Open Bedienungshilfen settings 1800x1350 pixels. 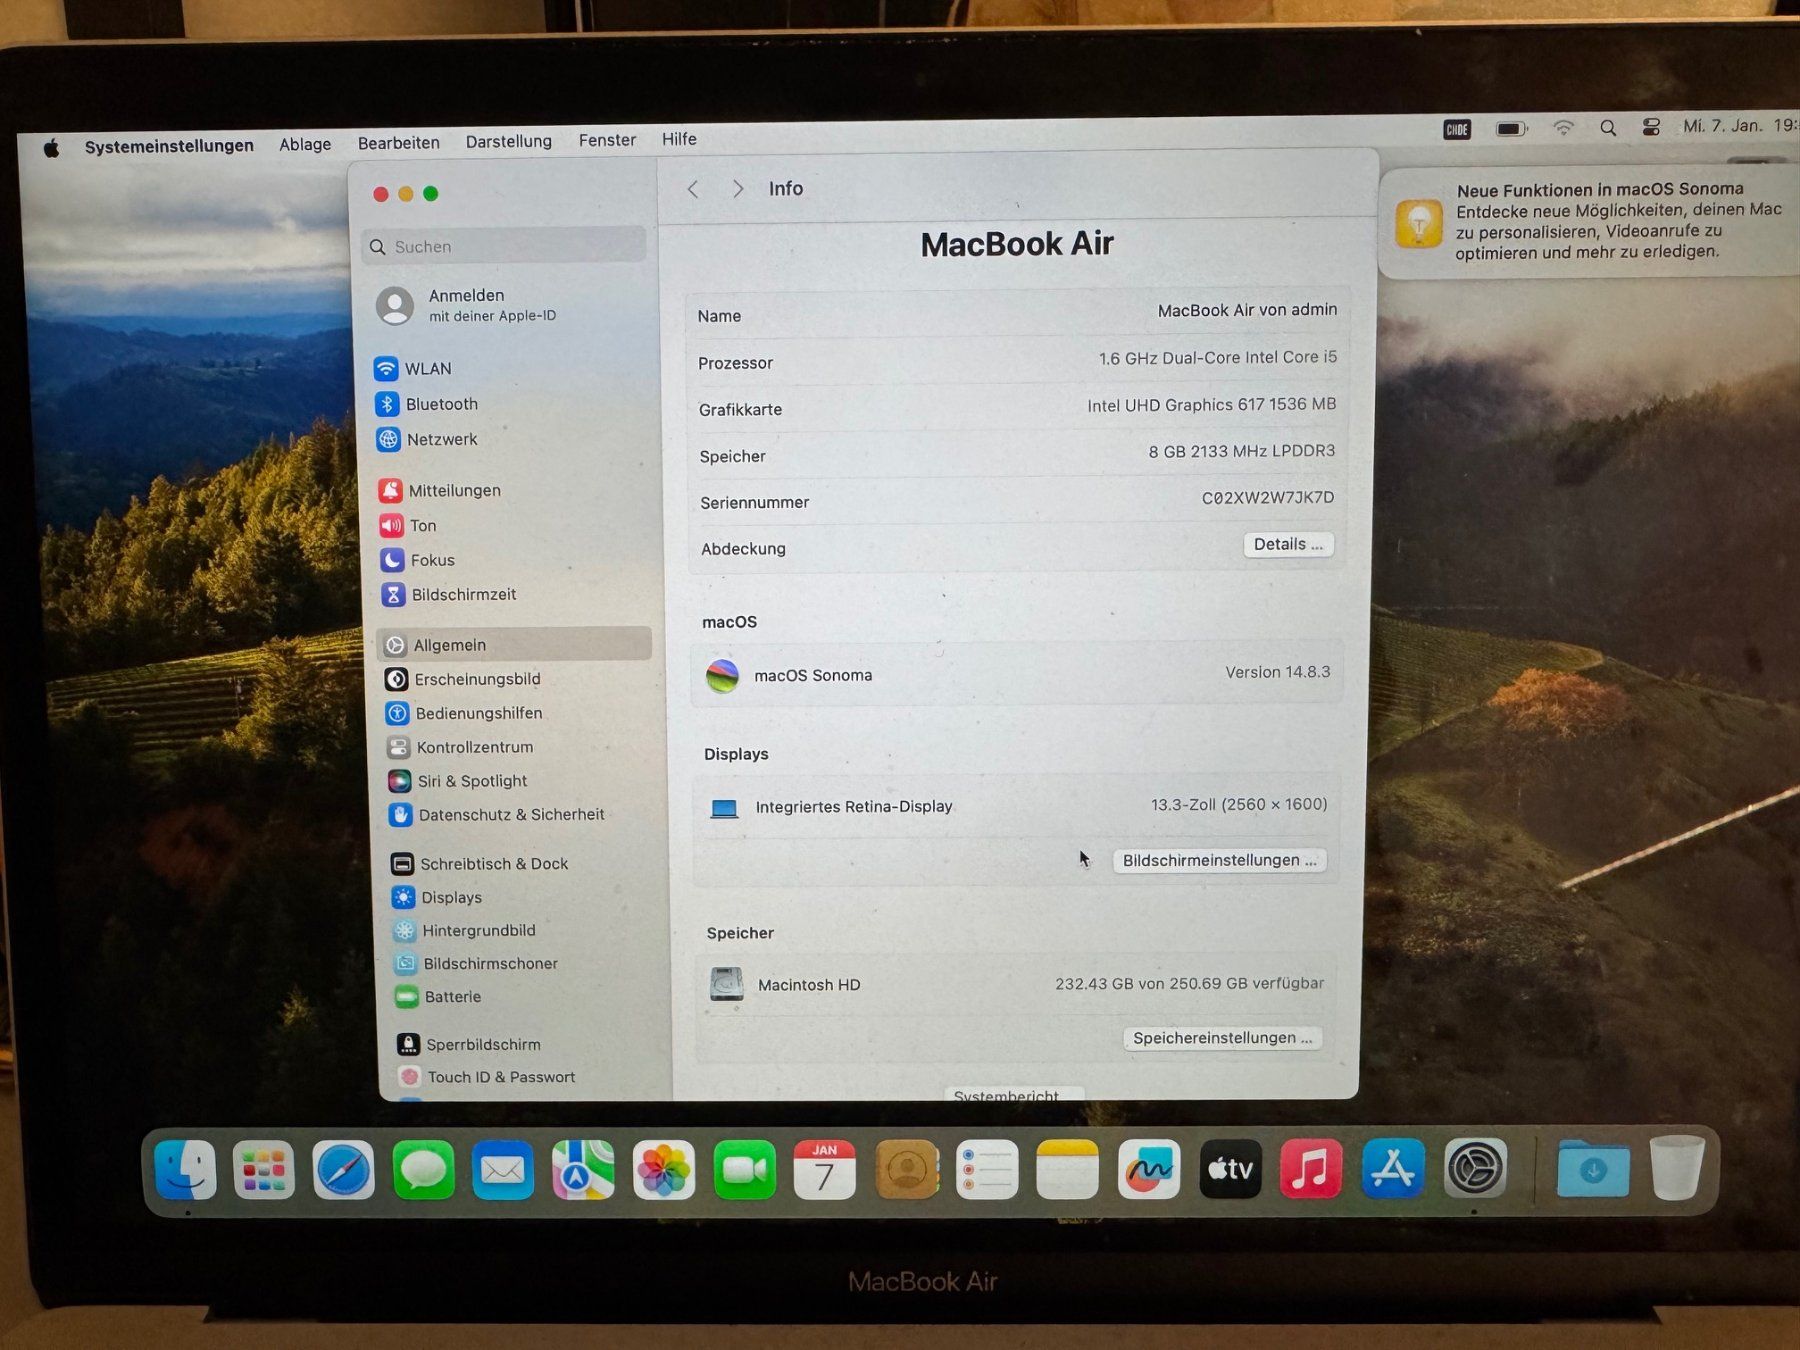(465, 713)
